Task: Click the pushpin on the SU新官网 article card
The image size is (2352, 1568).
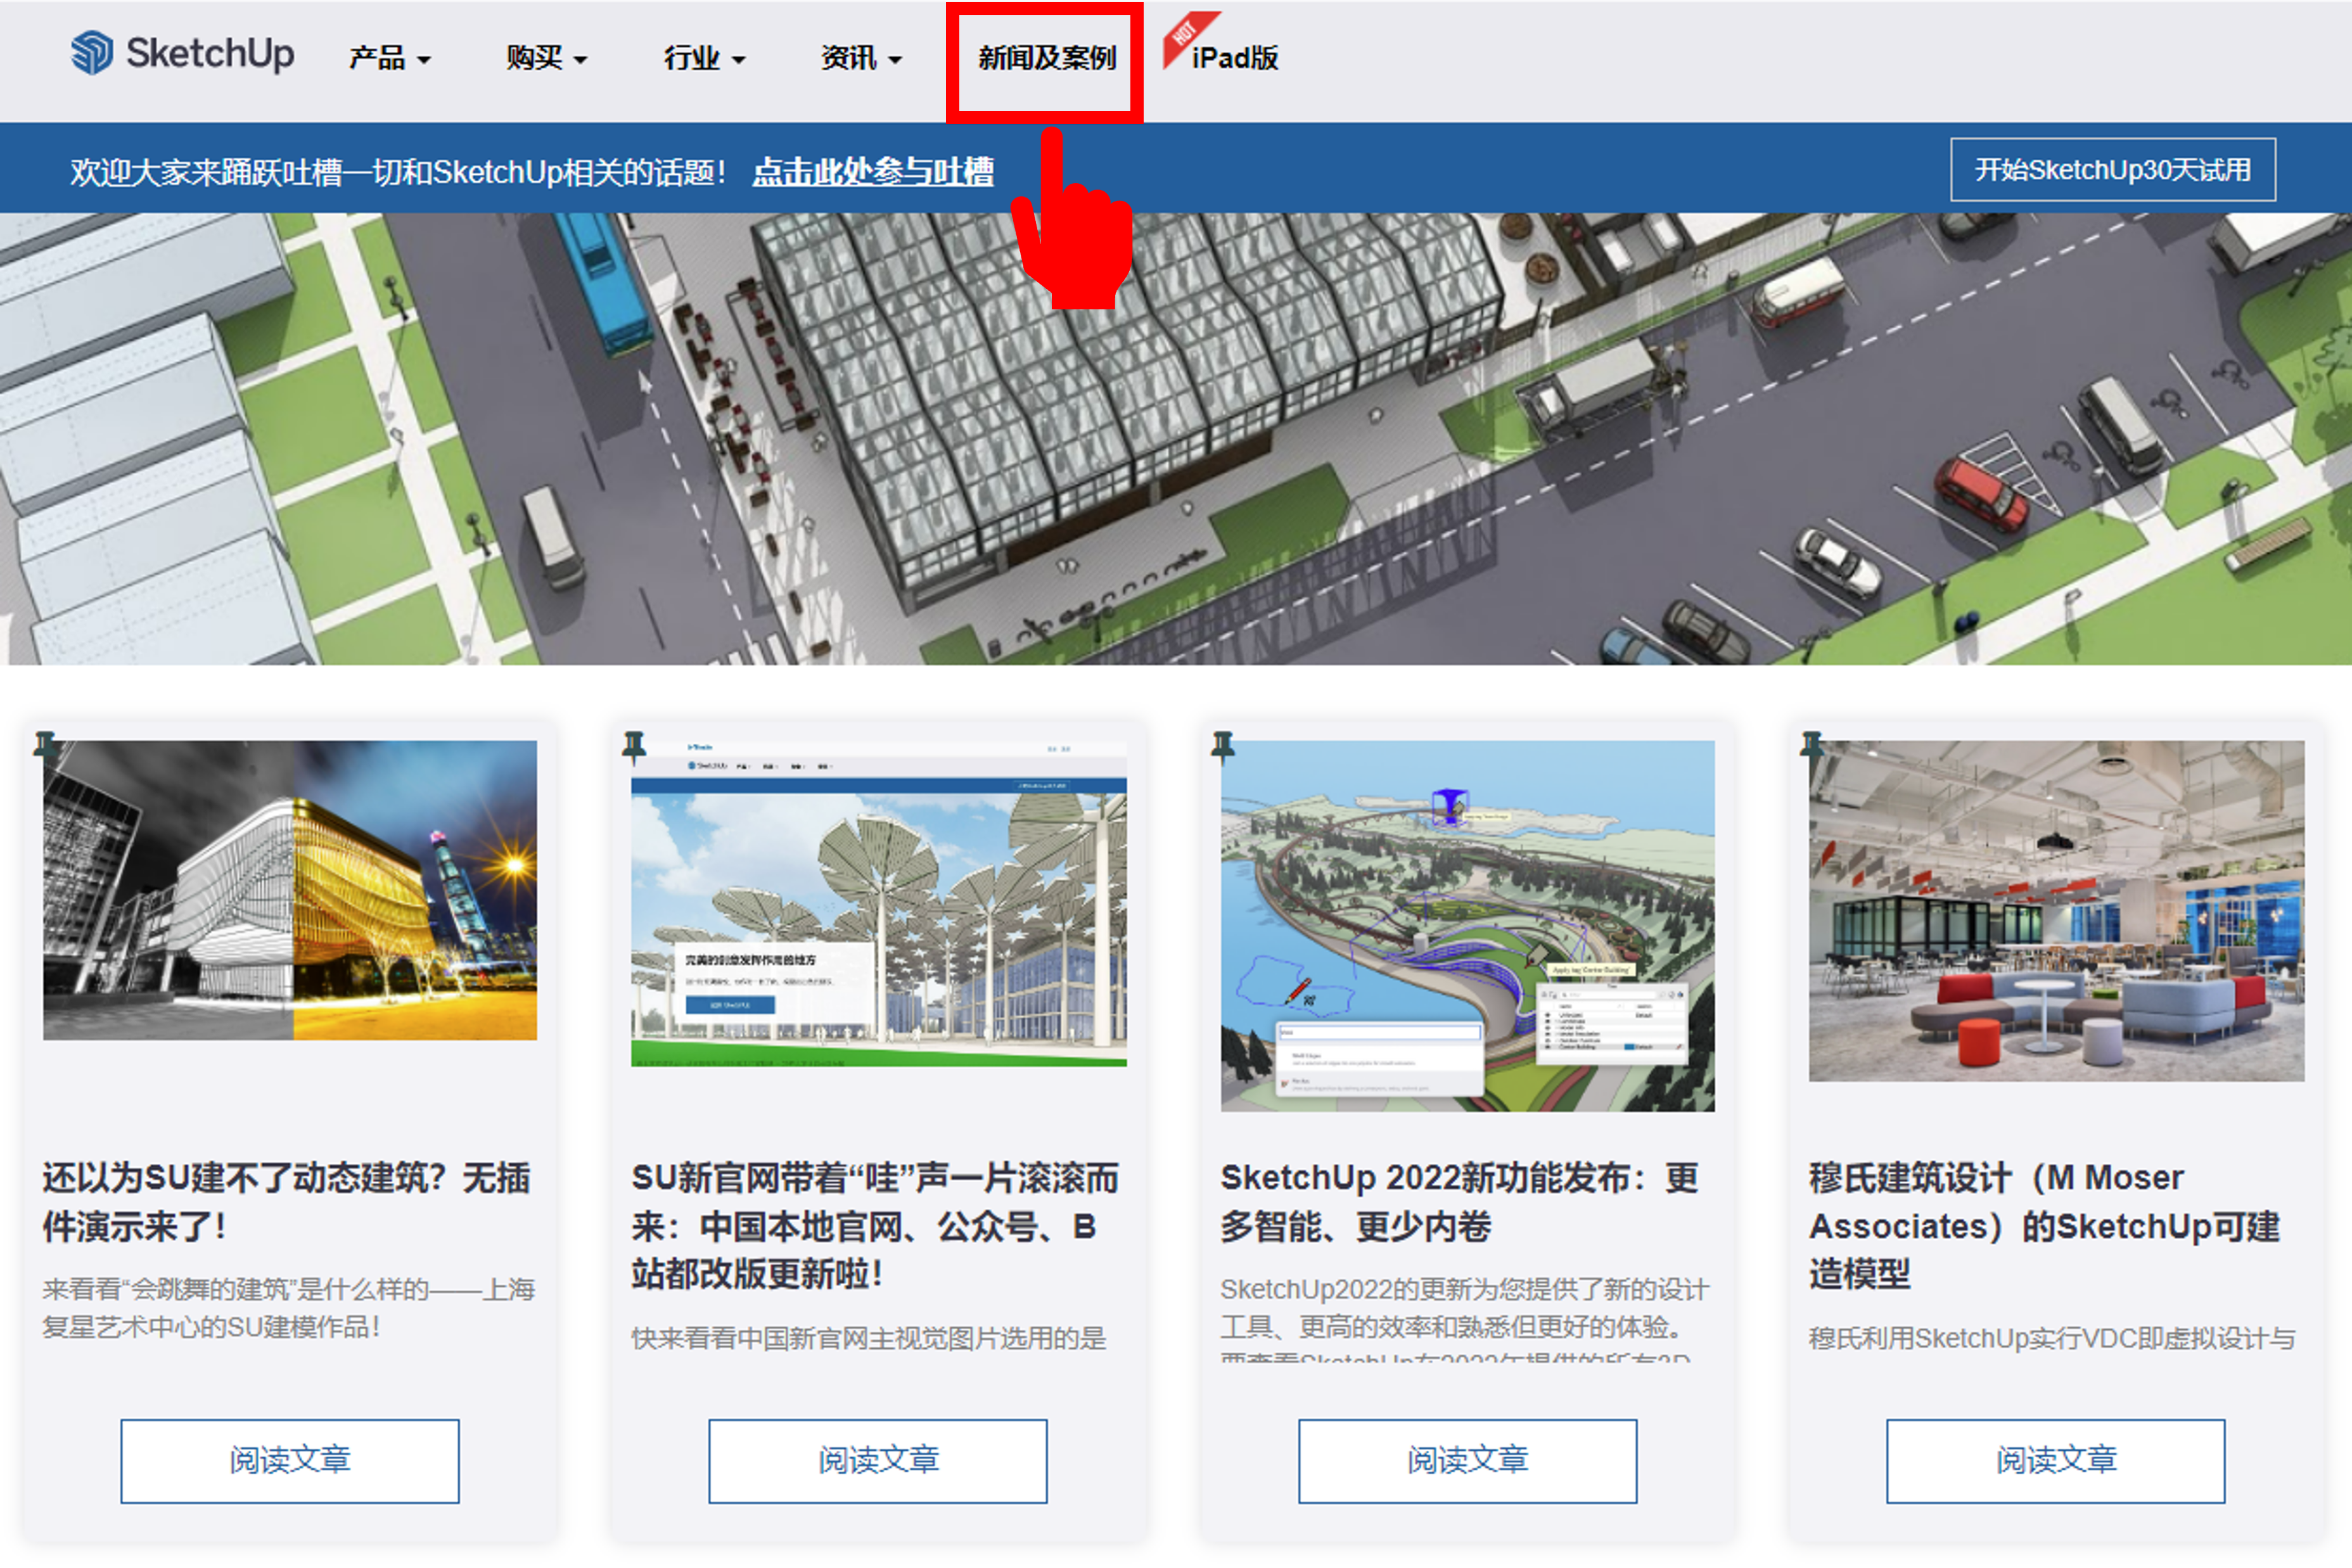Action: coord(634,747)
